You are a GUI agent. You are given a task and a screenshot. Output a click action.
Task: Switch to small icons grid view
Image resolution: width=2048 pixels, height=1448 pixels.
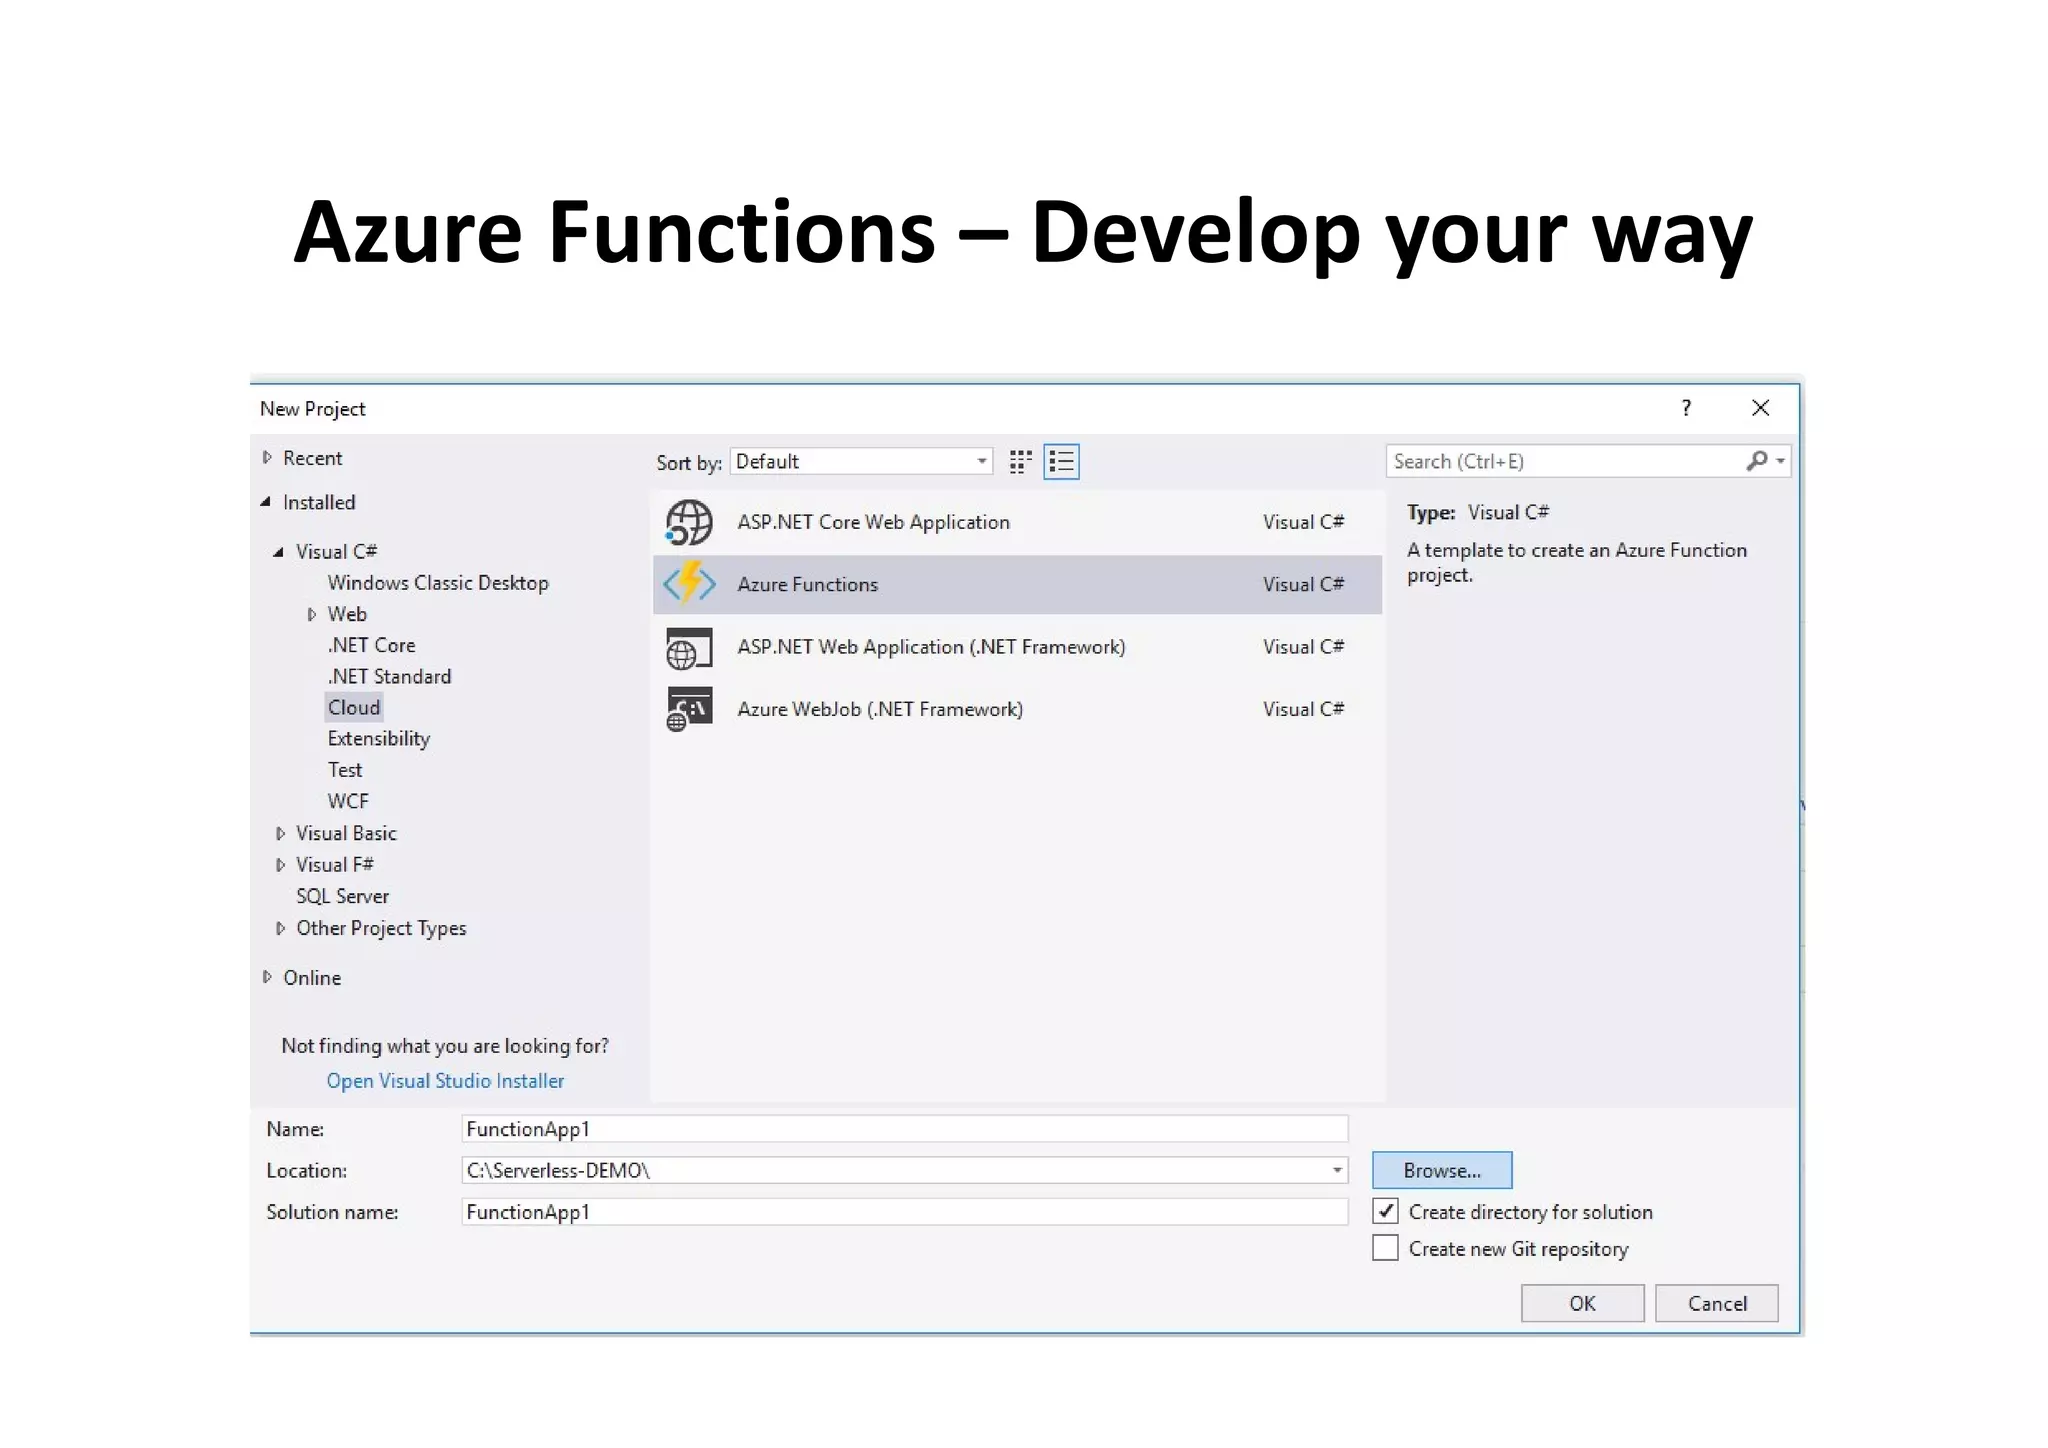point(1020,462)
